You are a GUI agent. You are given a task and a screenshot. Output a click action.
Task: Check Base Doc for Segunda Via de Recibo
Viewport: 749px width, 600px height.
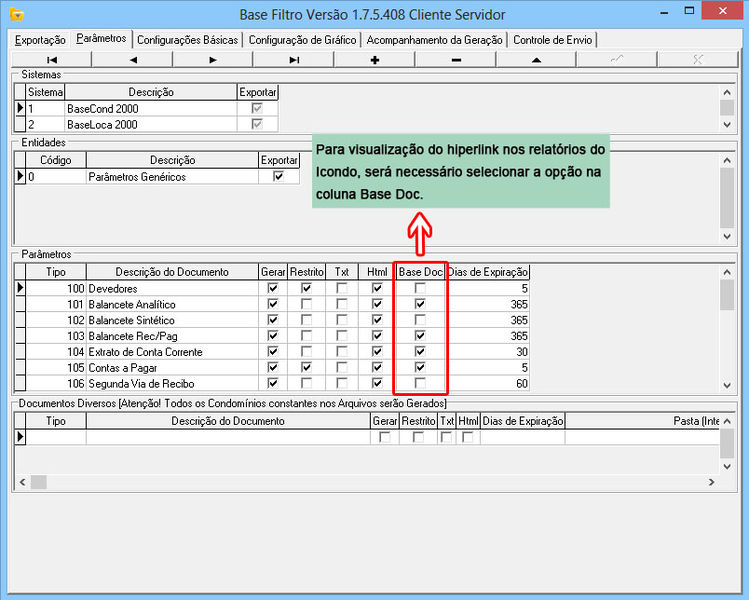[420, 384]
